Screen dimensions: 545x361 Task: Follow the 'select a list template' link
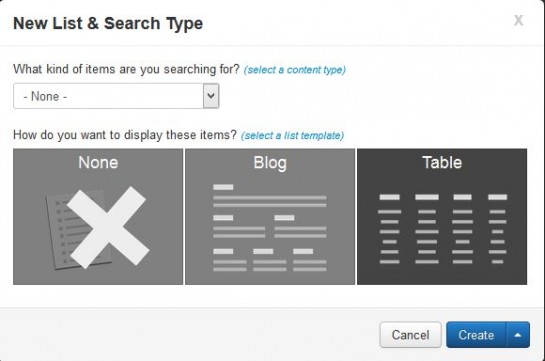(292, 136)
